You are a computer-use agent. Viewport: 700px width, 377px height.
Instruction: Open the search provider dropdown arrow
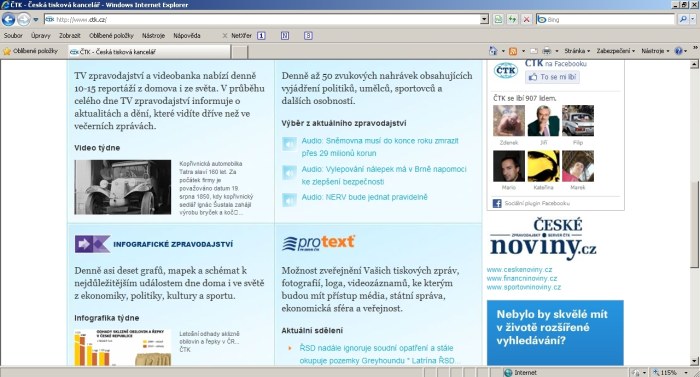click(693, 20)
